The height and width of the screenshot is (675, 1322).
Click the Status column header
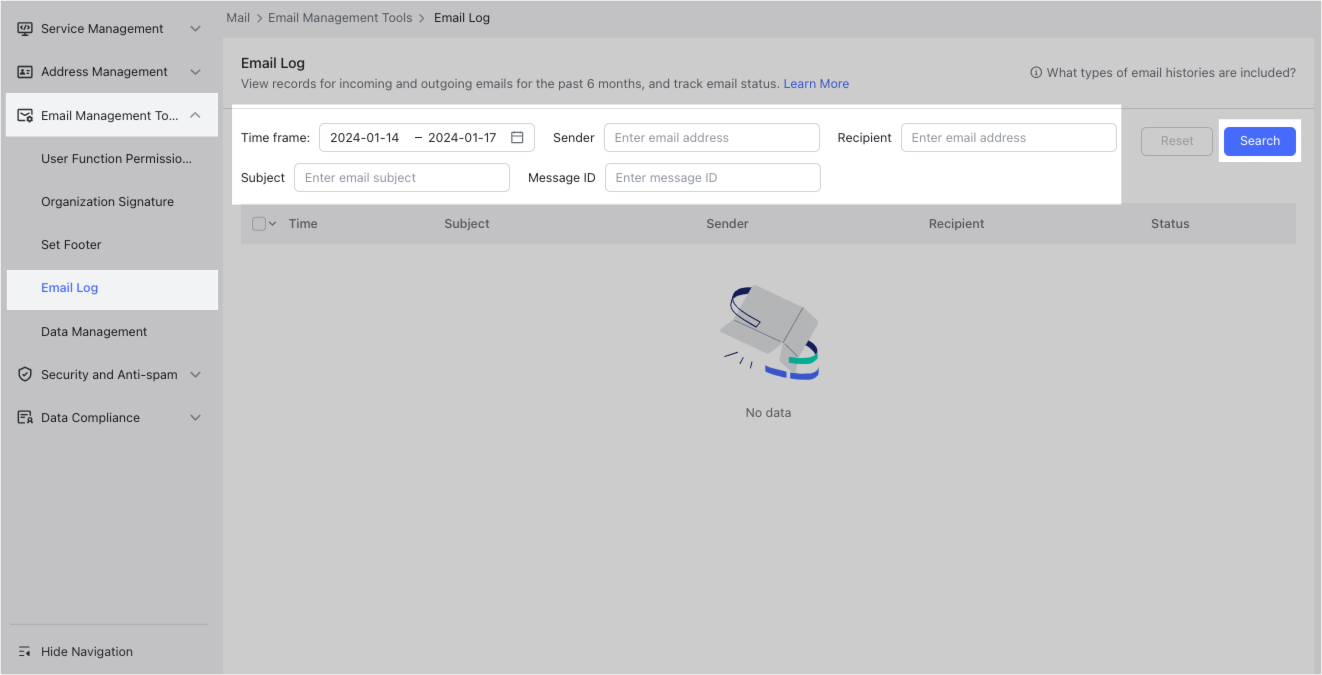(x=1170, y=224)
